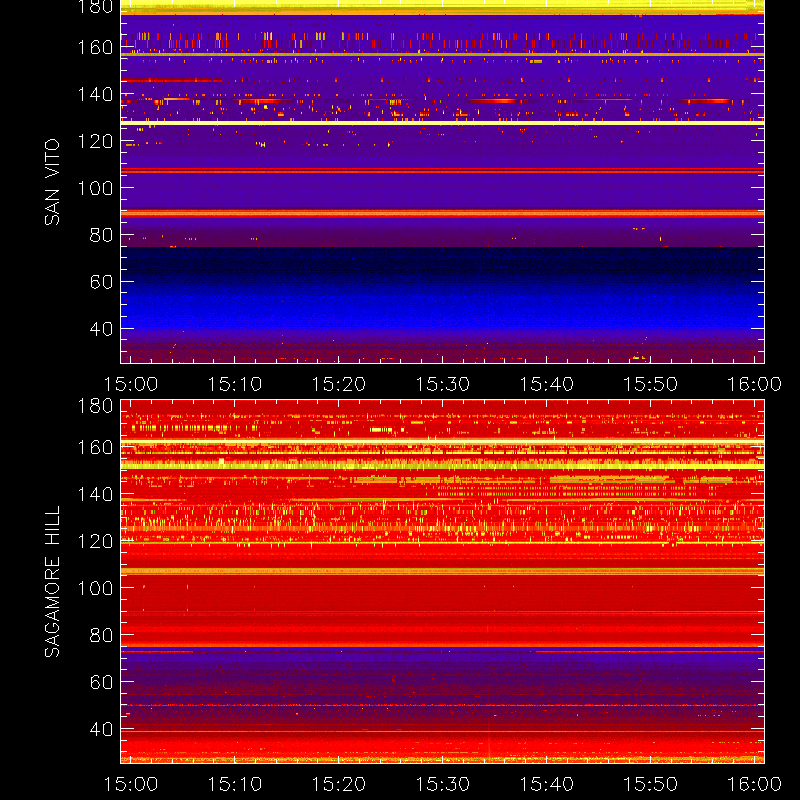Viewport: 800px width, 800px height.
Task: Click the 15:20 label below Sagamore Hill plot
Action: [339, 784]
